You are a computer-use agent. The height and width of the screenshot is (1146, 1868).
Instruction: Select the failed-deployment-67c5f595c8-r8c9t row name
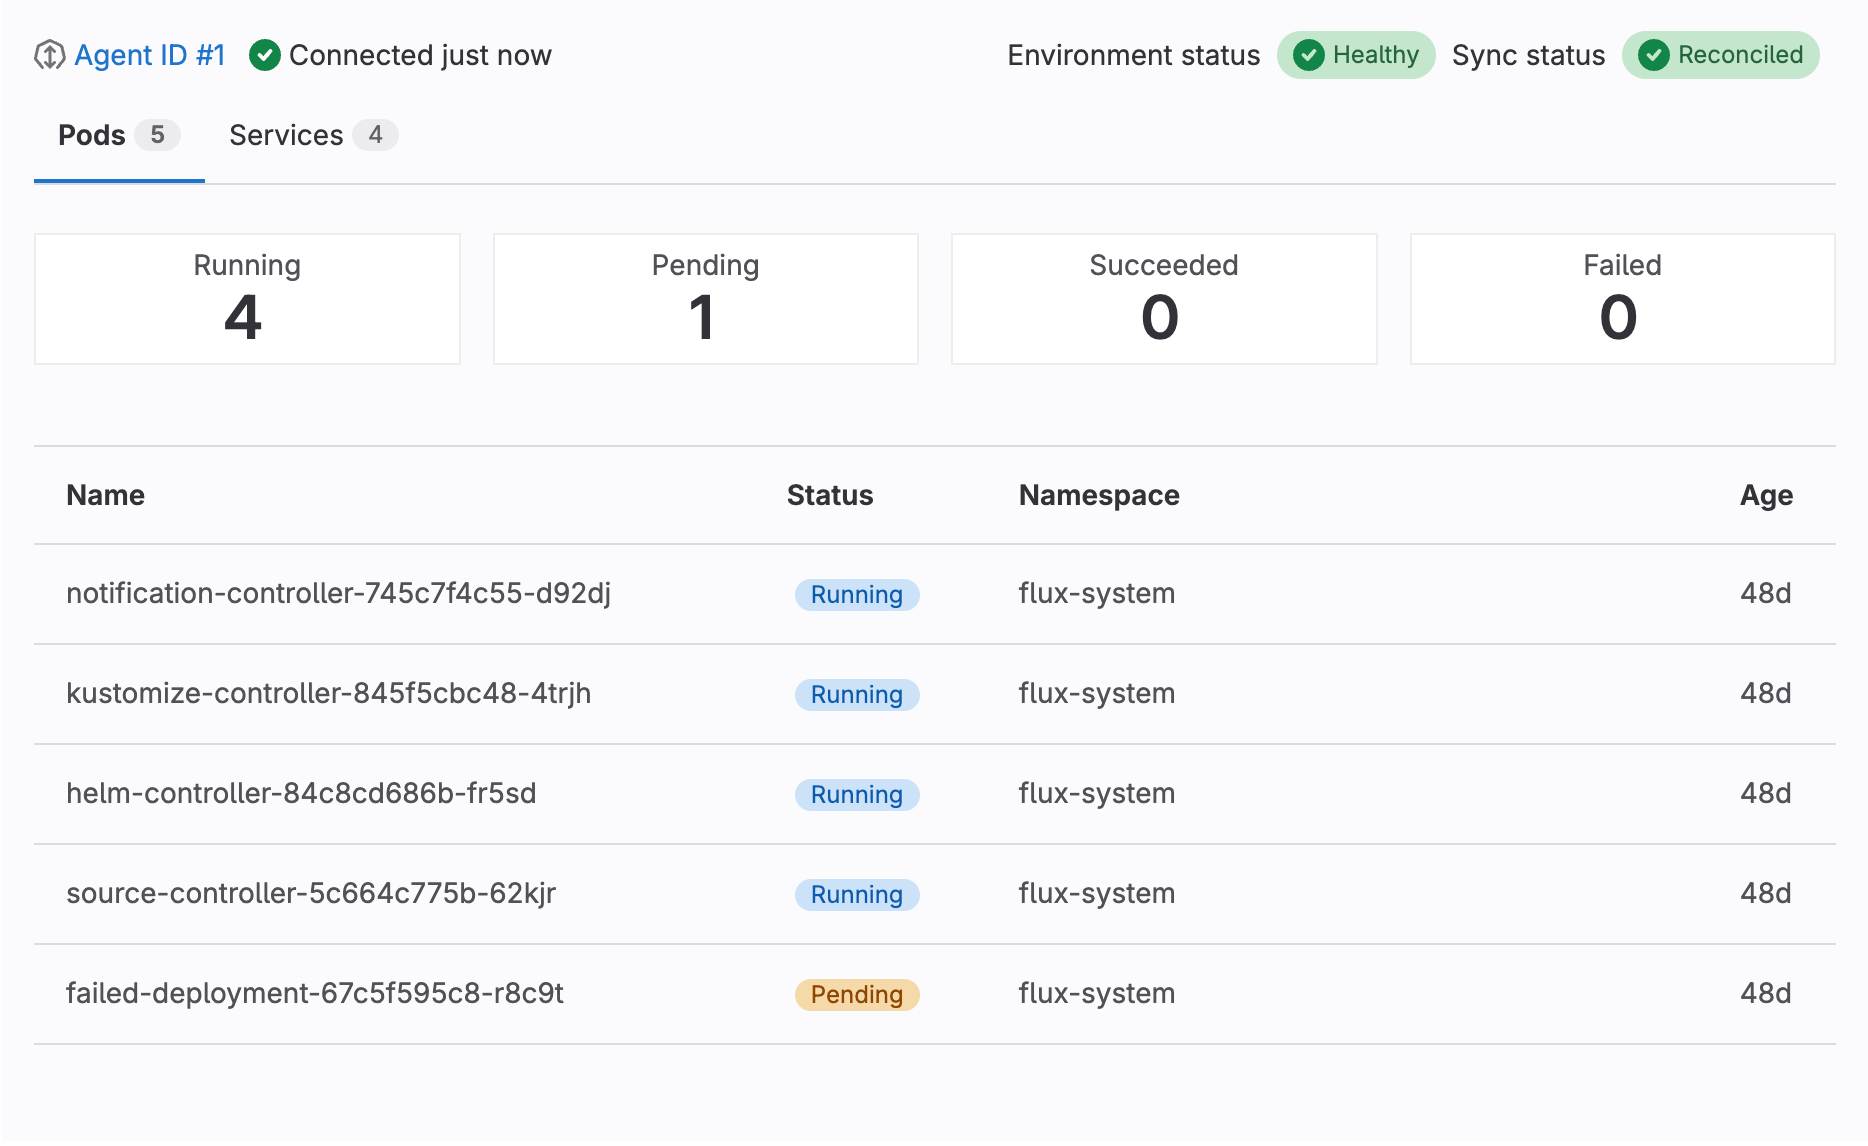[x=315, y=994]
